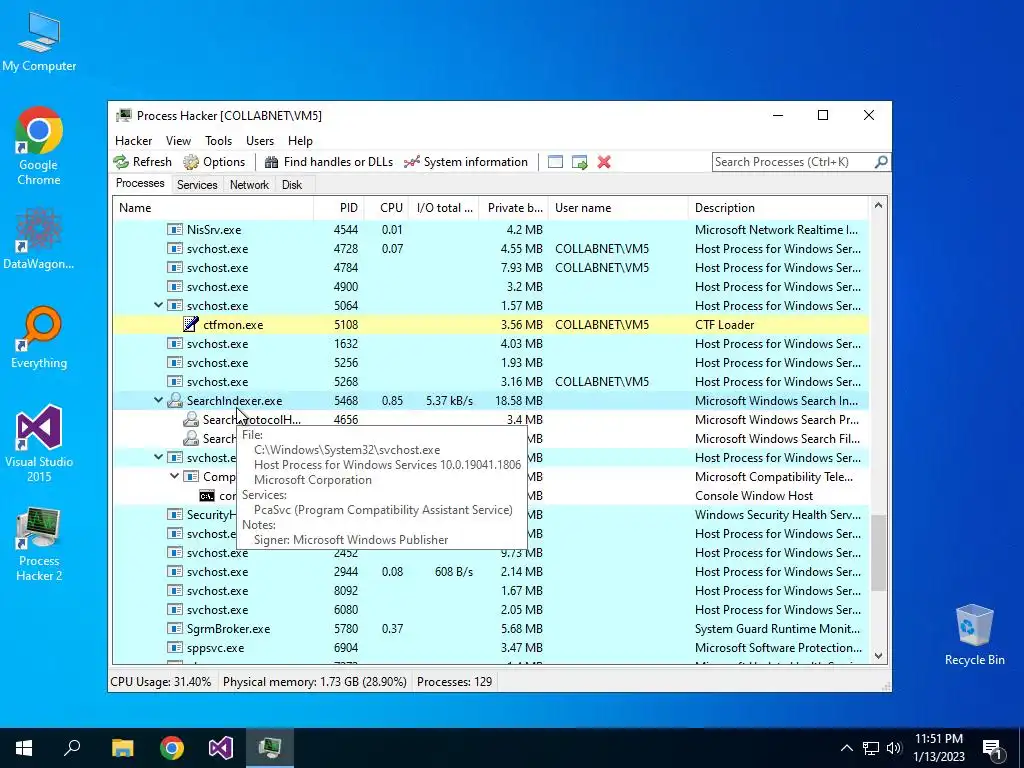Collapse the Comp... process tree node

pyautogui.click(x=174, y=476)
